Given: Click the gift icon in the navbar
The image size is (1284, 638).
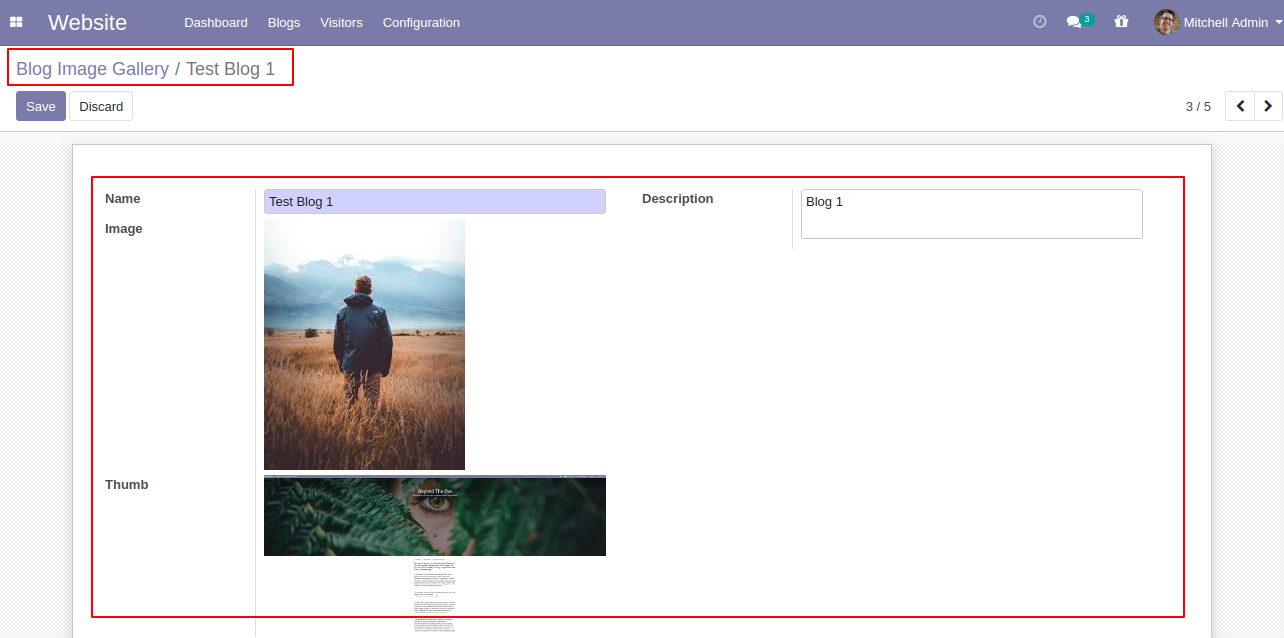Looking at the screenshot, I should point(1121,22).
